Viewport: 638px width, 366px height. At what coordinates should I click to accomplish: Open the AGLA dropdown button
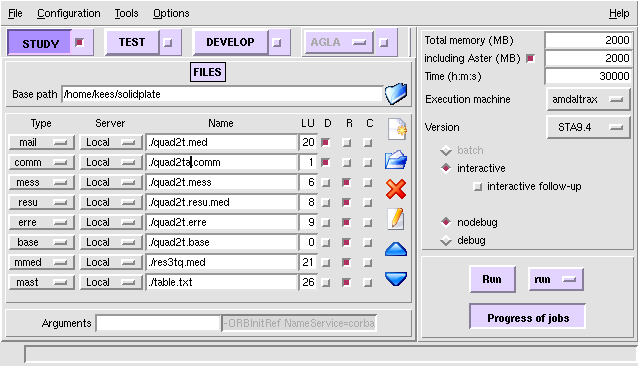pyautogui.click(x=339, y=42)
